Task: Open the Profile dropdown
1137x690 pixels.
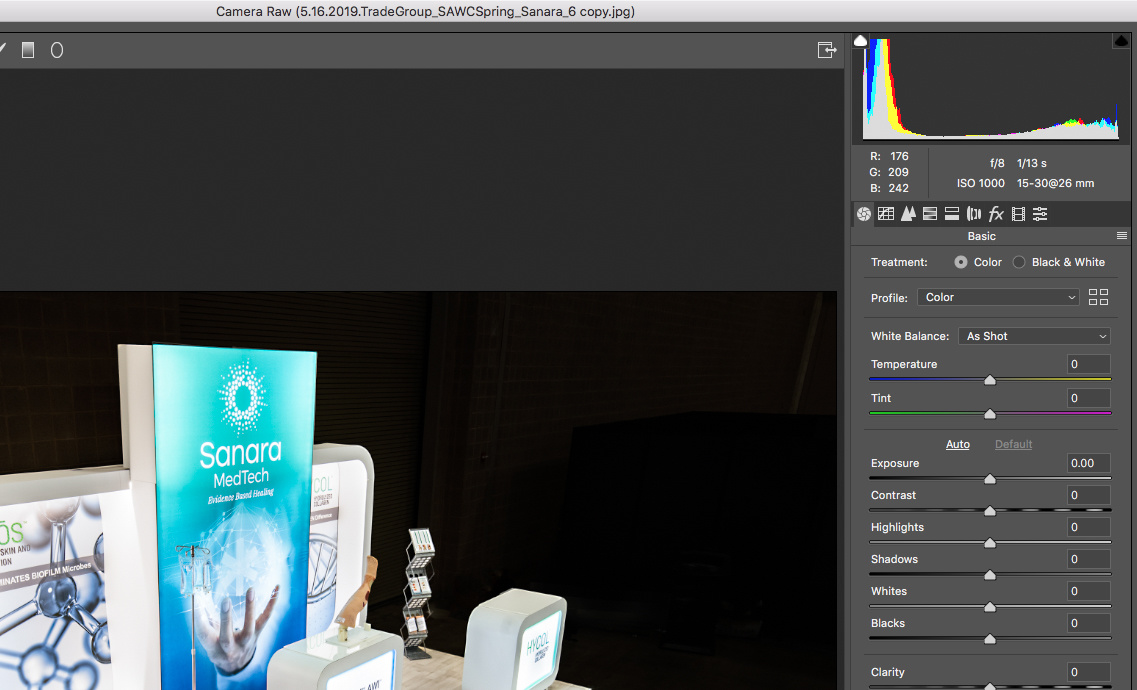Action: 999,297
